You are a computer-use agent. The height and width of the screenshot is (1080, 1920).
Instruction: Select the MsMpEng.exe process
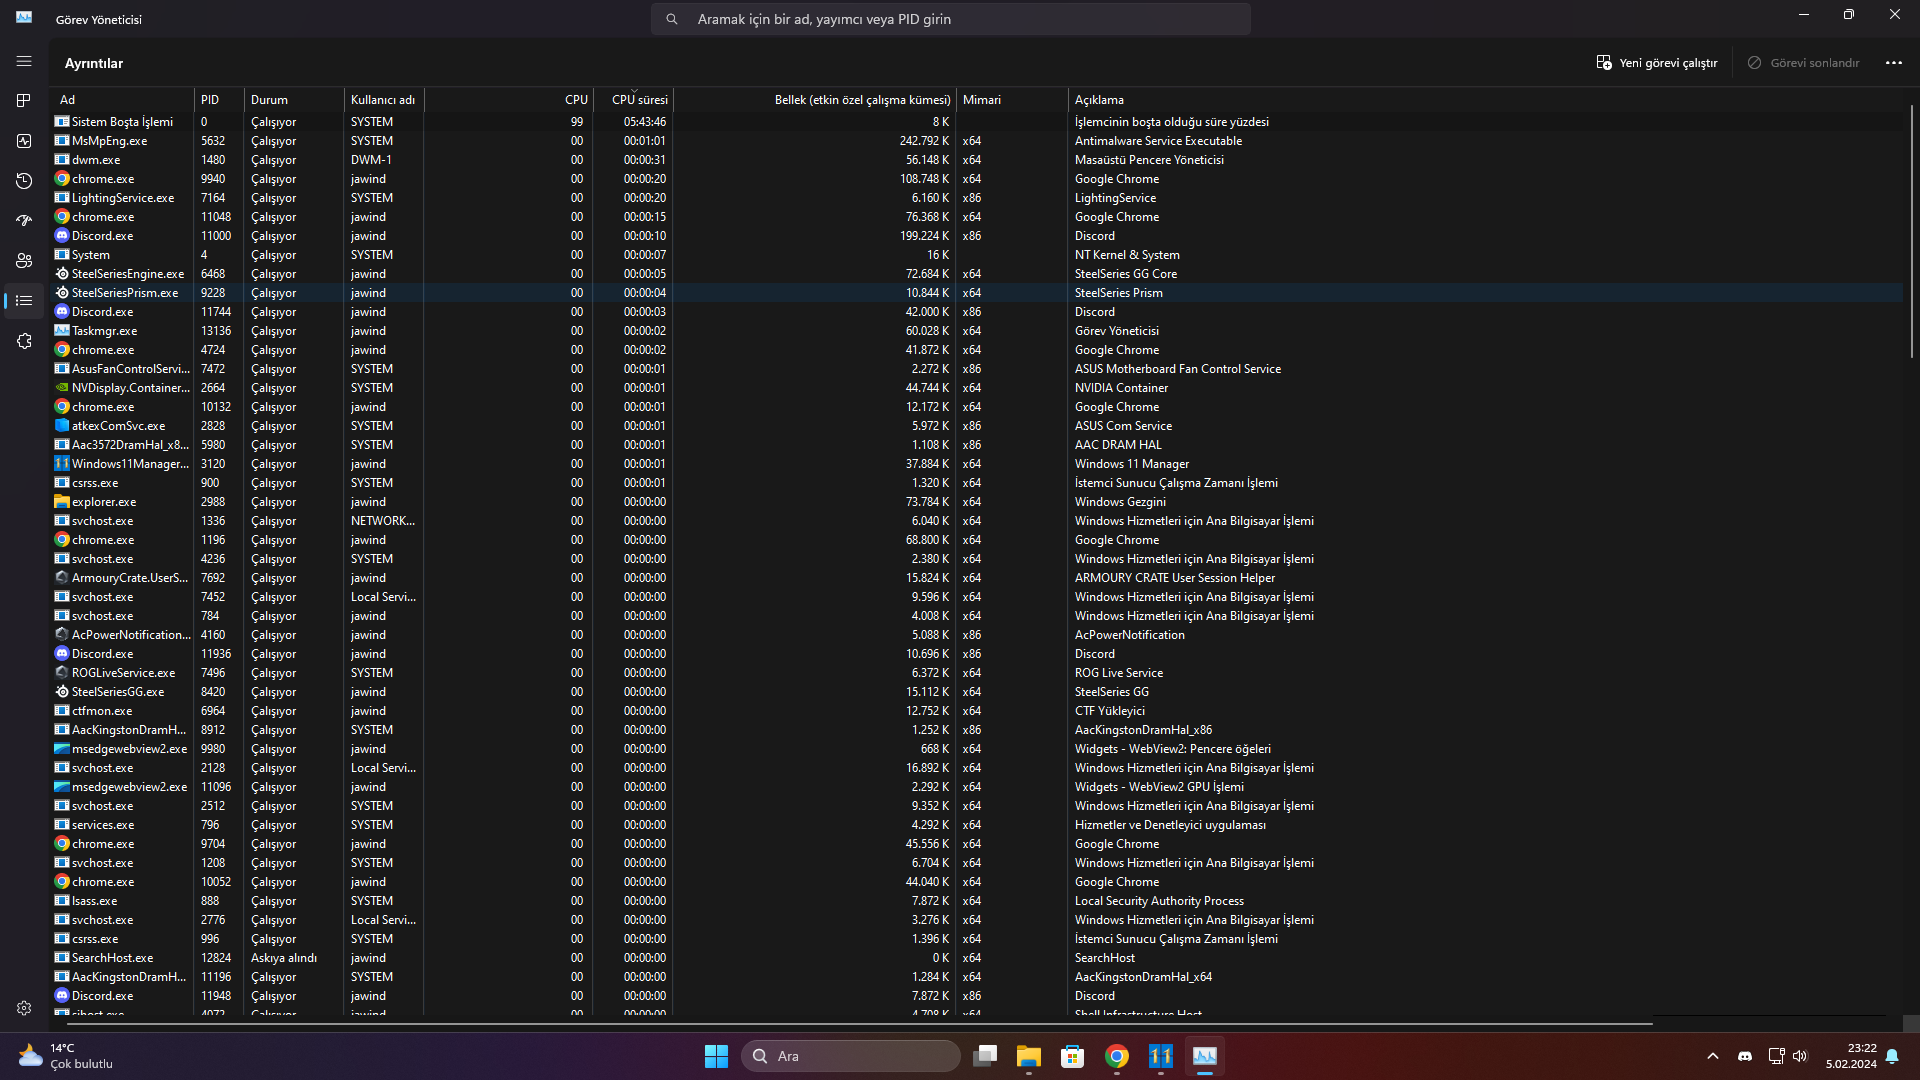click(x=976, y=141)
